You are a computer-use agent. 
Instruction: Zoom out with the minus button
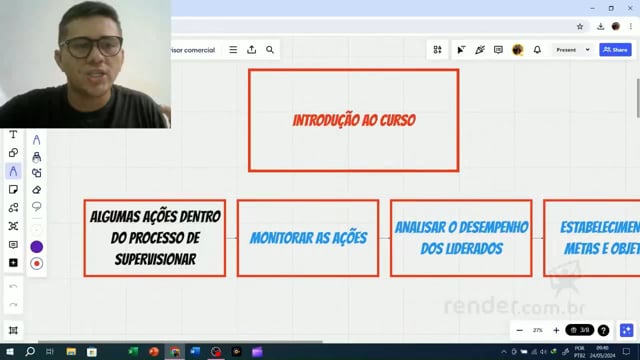[520, 330]
